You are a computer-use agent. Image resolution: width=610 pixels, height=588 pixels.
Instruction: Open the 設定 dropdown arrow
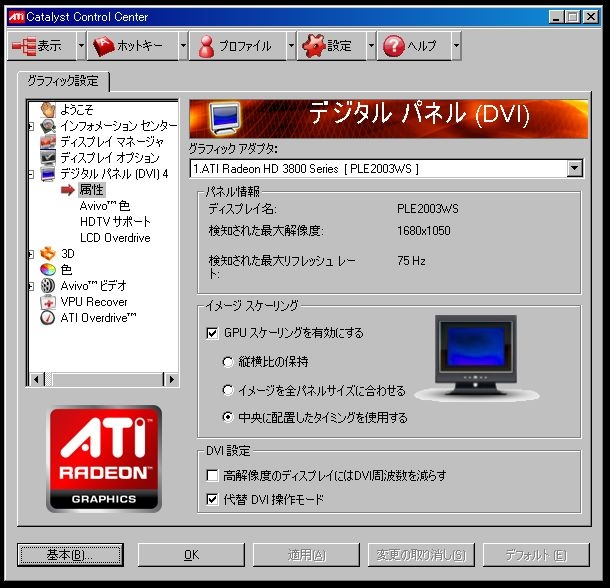372,46
